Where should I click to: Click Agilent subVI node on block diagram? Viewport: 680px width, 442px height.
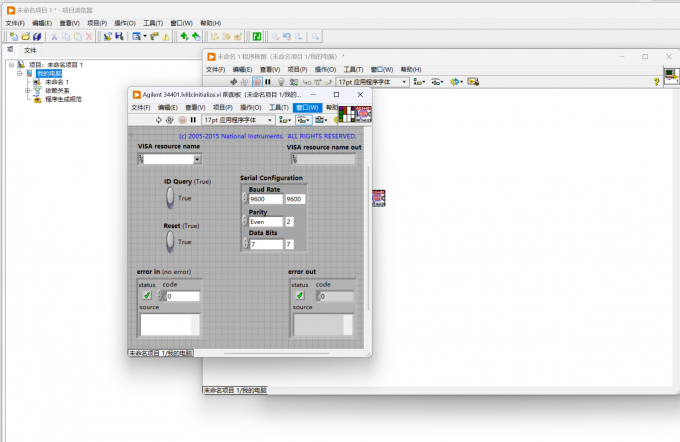pyautogui.click(x=379, y=198)
